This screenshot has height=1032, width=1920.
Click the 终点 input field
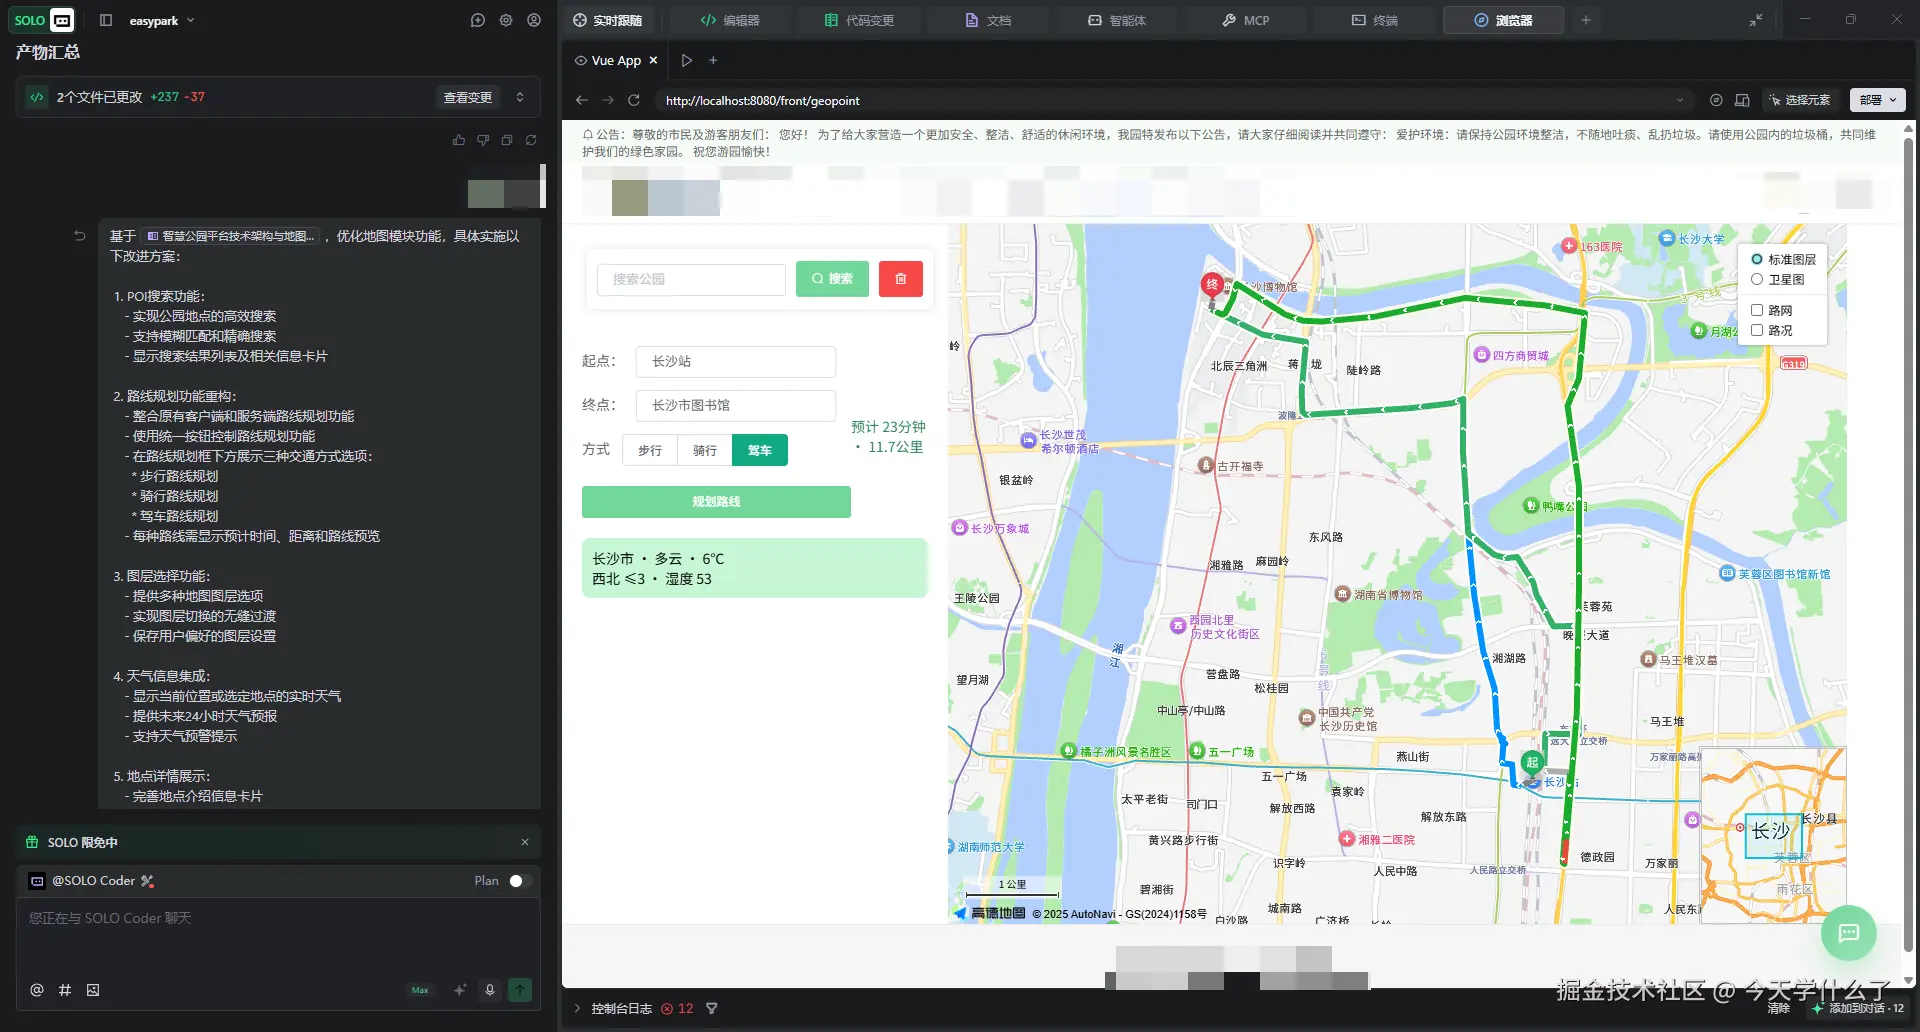click(x=736, y=405)
